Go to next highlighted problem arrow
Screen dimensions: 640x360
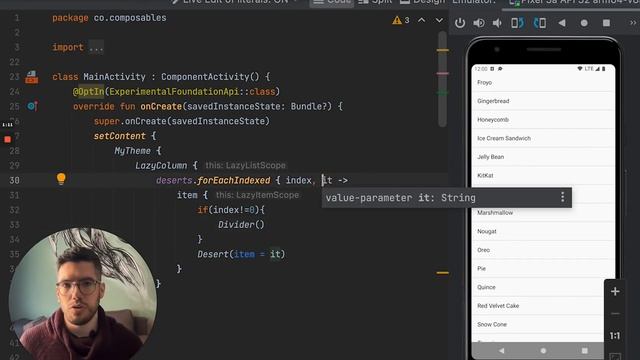coord(439,20)
